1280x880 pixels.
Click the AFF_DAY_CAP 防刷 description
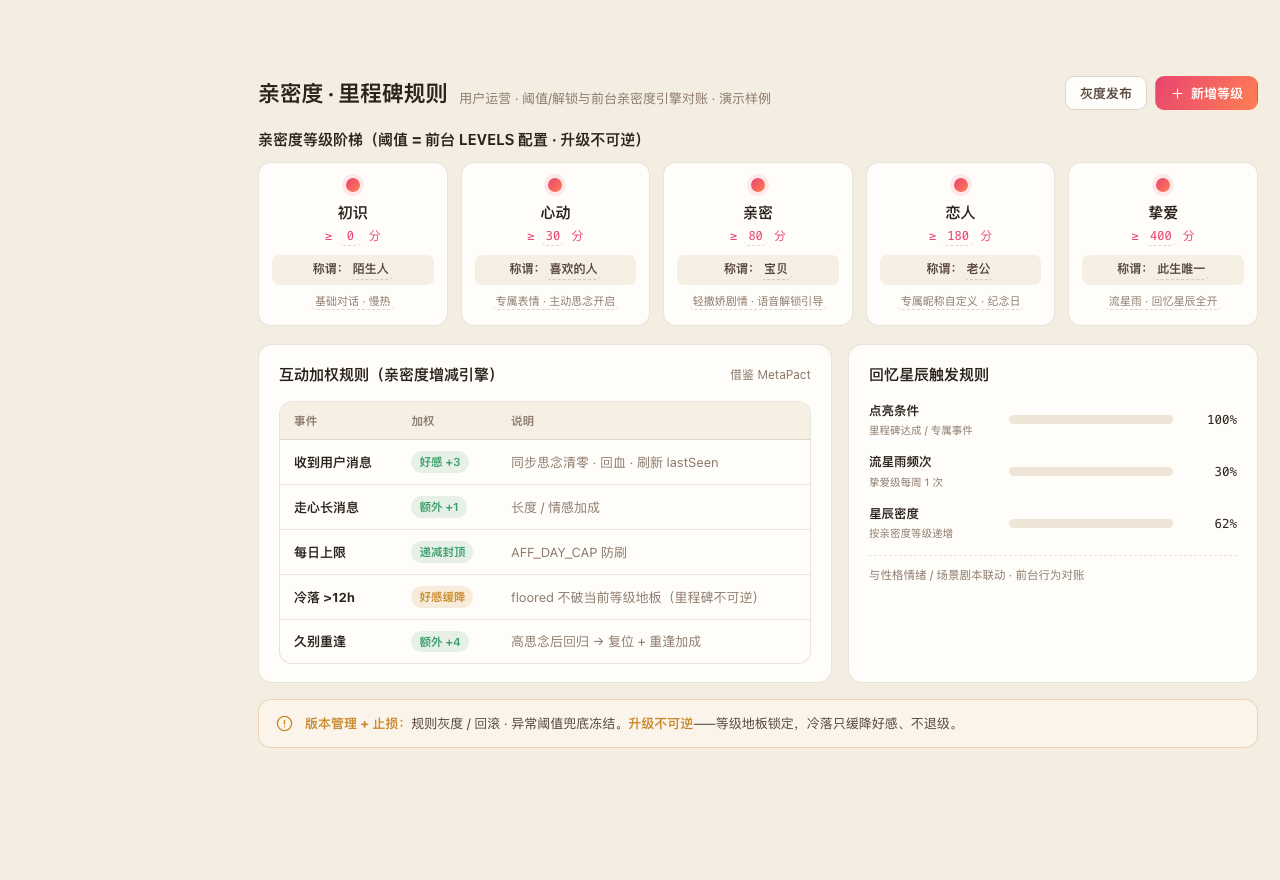click(x=569, y=552)
